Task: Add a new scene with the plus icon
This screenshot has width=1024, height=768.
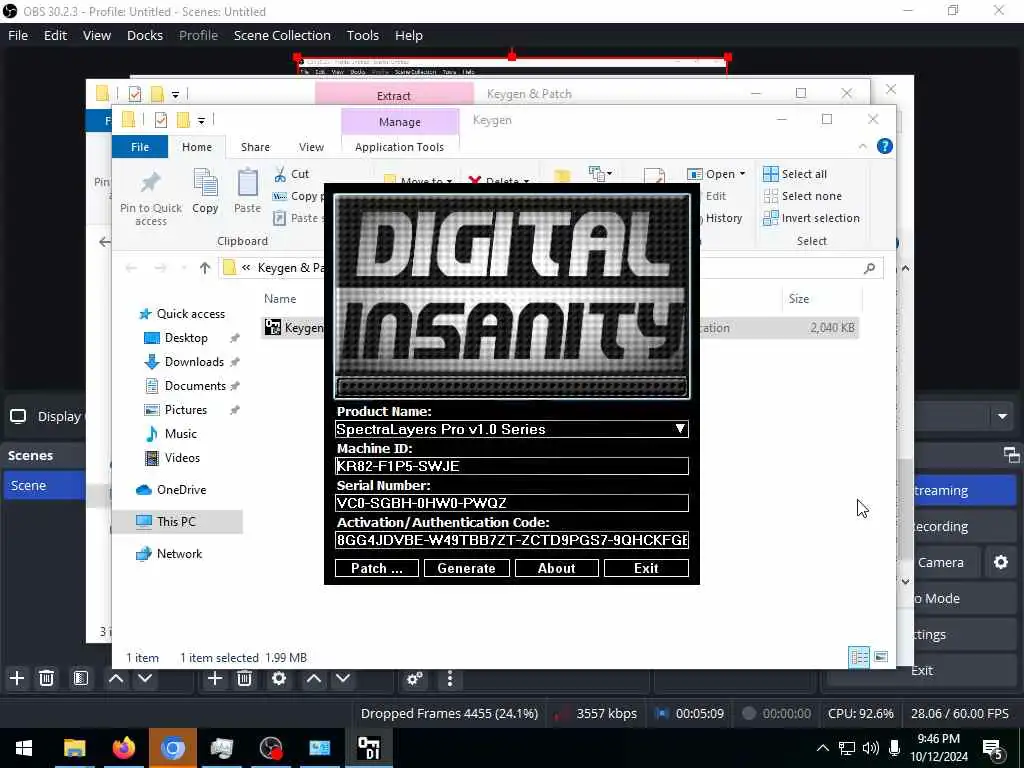Action: coord(17,679)
